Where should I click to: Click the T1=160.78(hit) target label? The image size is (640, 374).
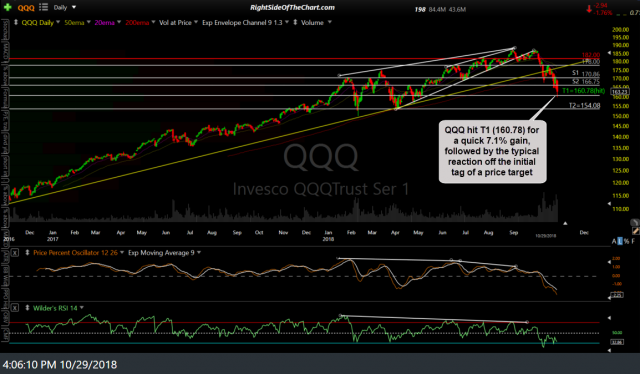584,91
